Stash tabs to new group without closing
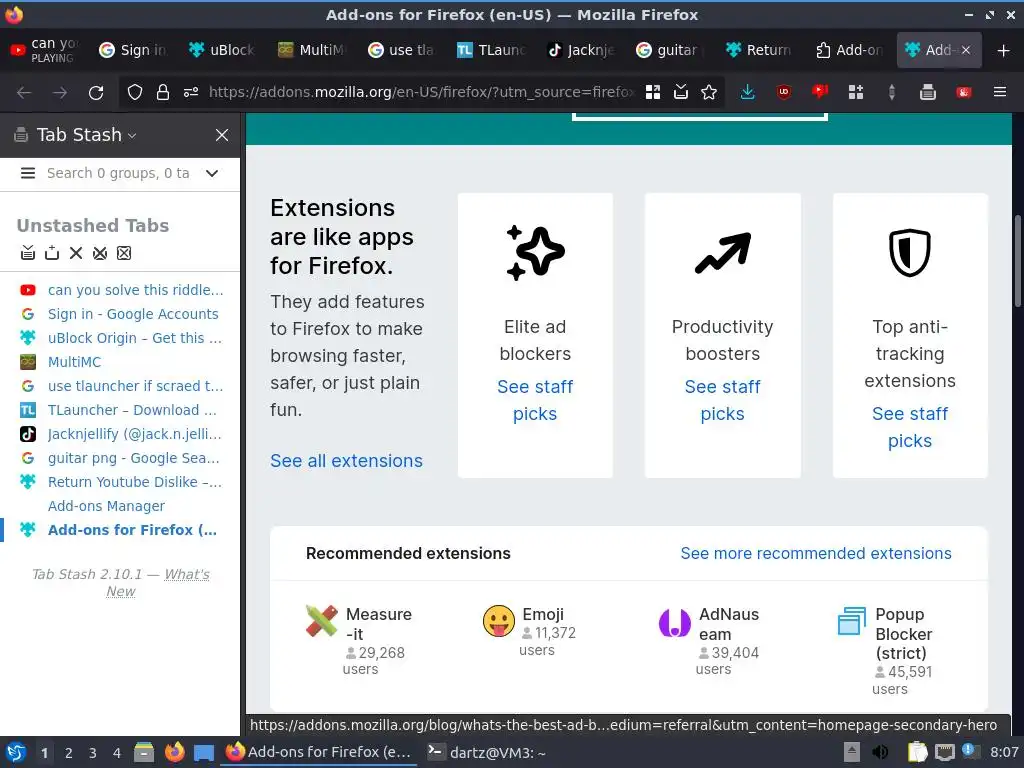1024x768 pixels. [52, 253]
